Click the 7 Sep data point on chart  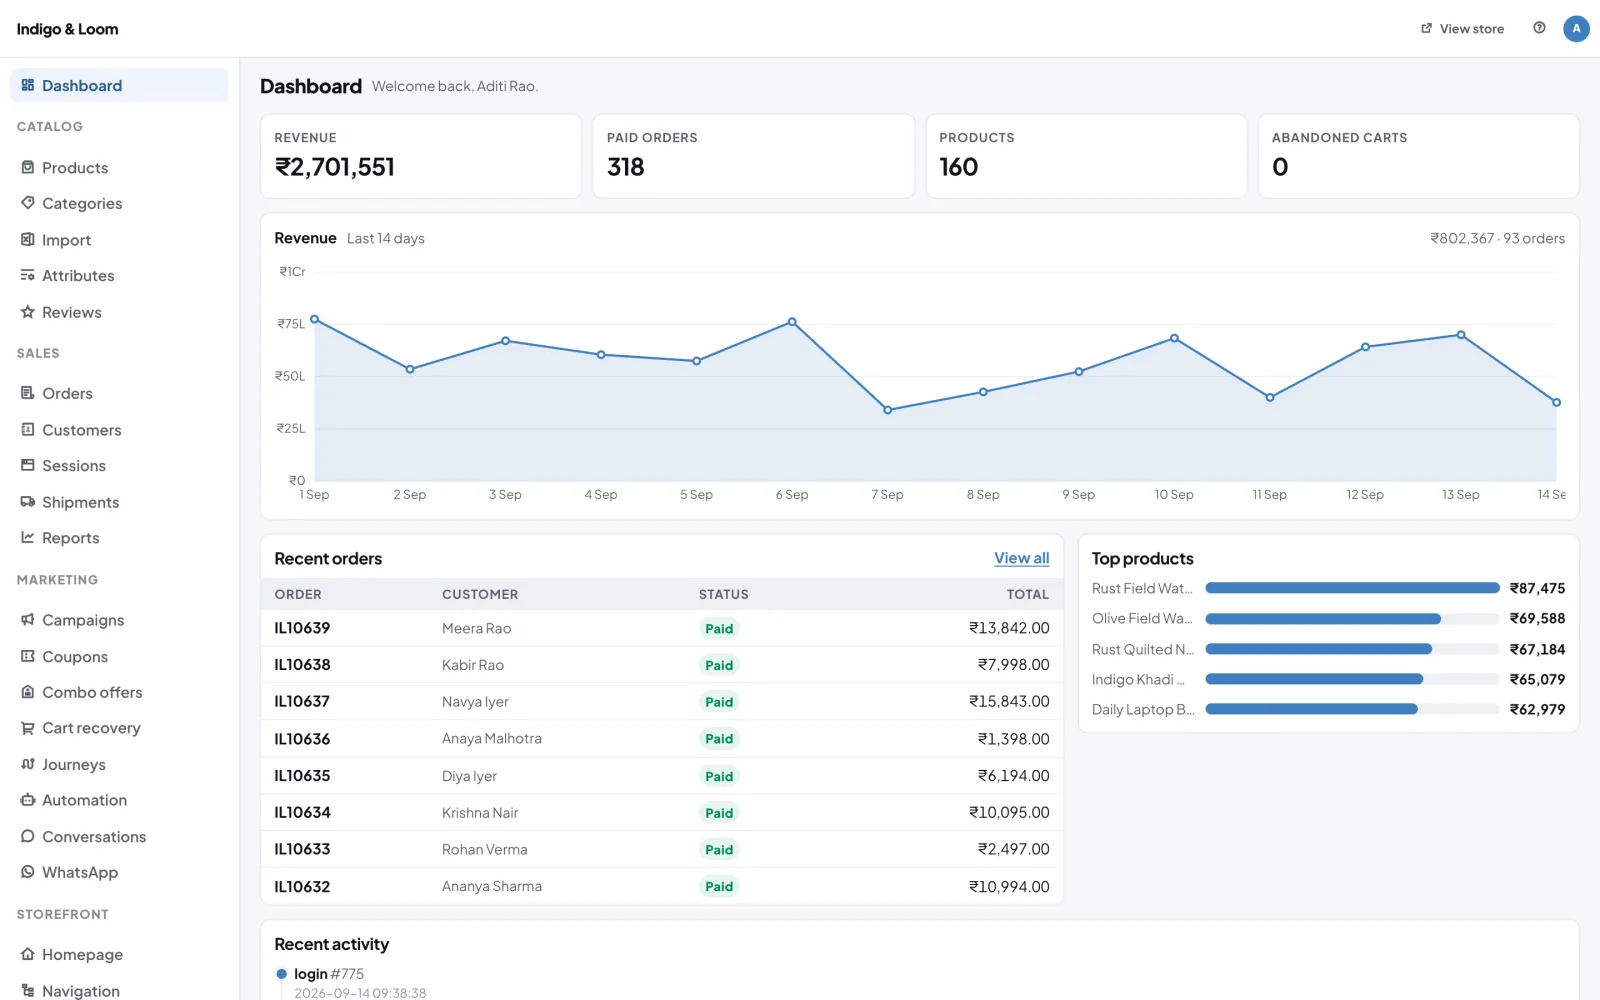[887, 410]
